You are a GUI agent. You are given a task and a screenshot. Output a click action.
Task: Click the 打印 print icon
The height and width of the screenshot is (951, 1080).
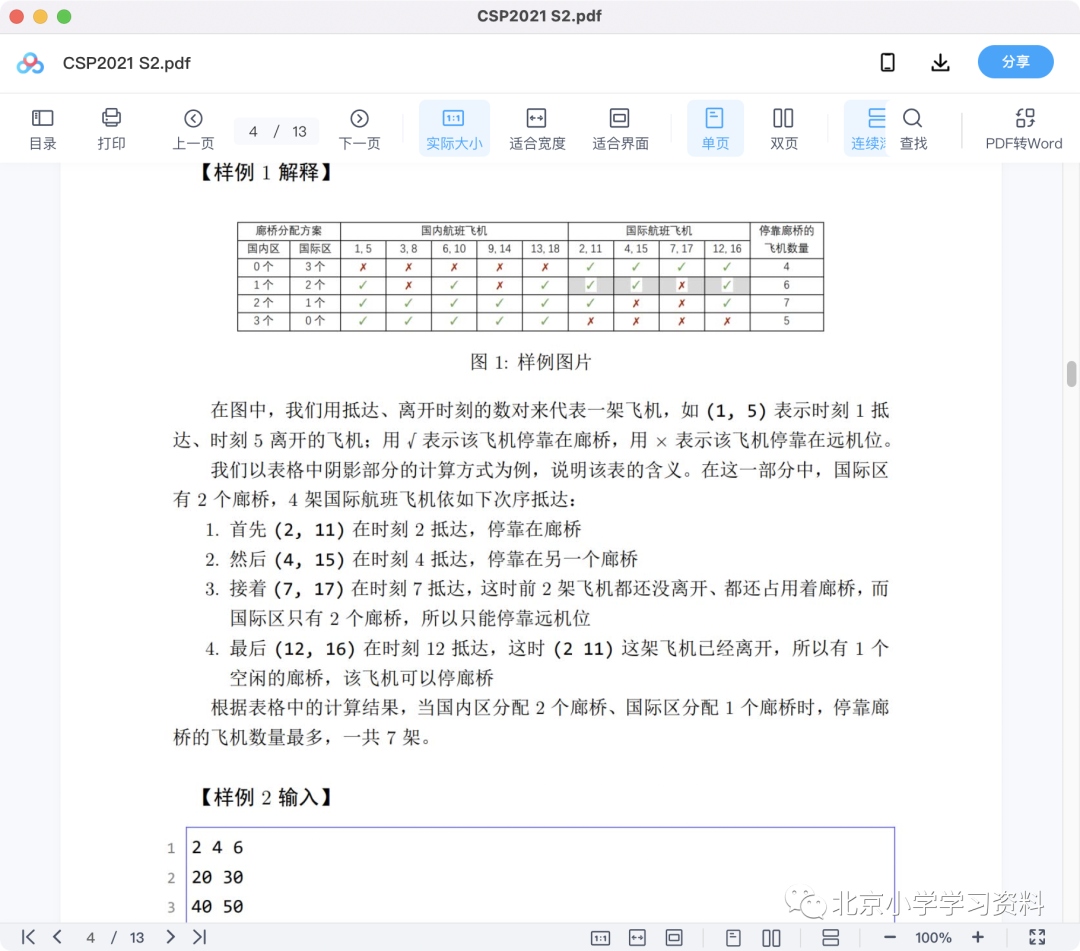pyautogui.click(x=111, y=129)
